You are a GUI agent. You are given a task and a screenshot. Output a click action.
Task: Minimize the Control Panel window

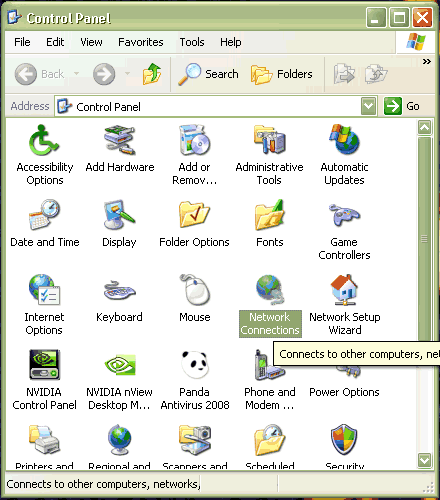pyautogui.click(x=376, y=17)
